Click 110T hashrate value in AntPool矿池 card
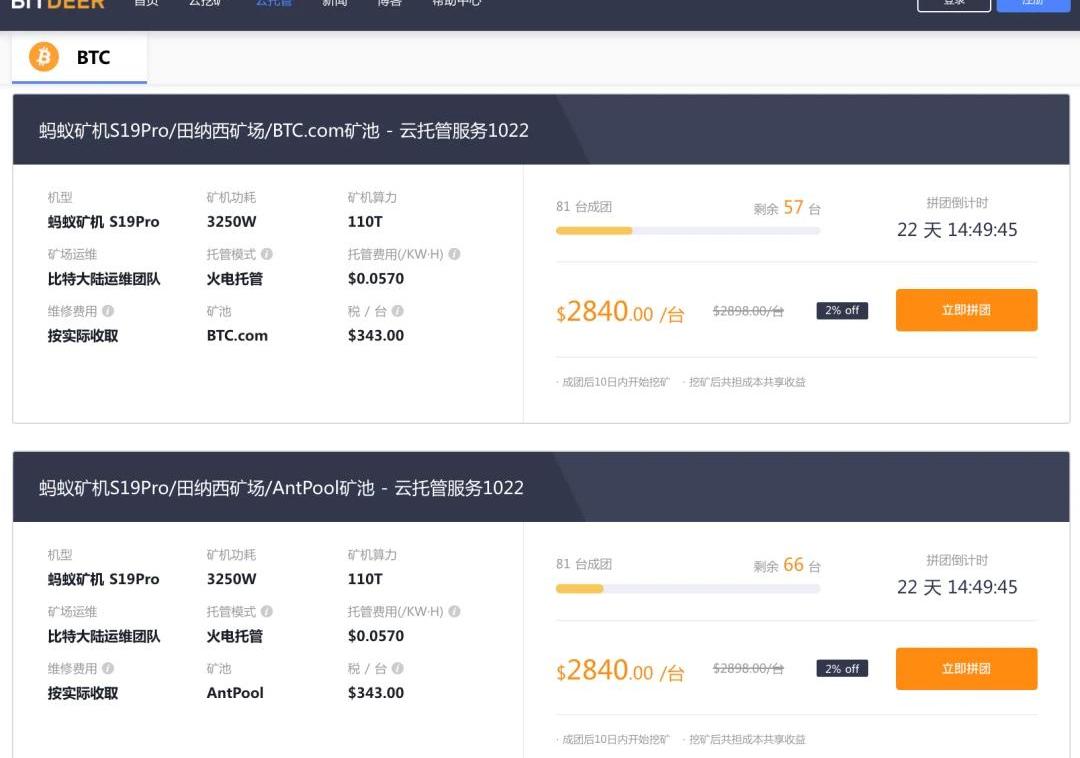Image resolution: width=1080 pixels, height=758 pixels. click(x=365, y=579)
